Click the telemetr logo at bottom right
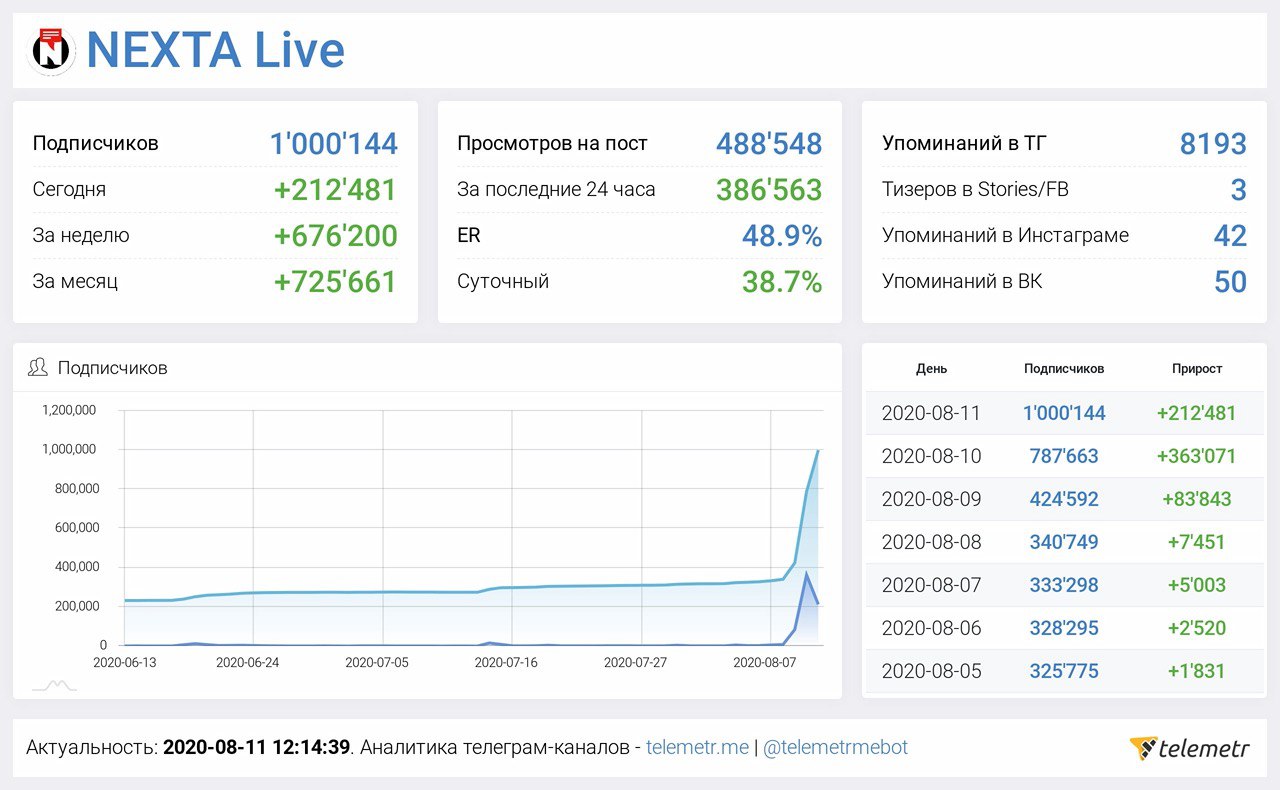Viewport: 1280px width, 790px height. tap(1189, 747)
